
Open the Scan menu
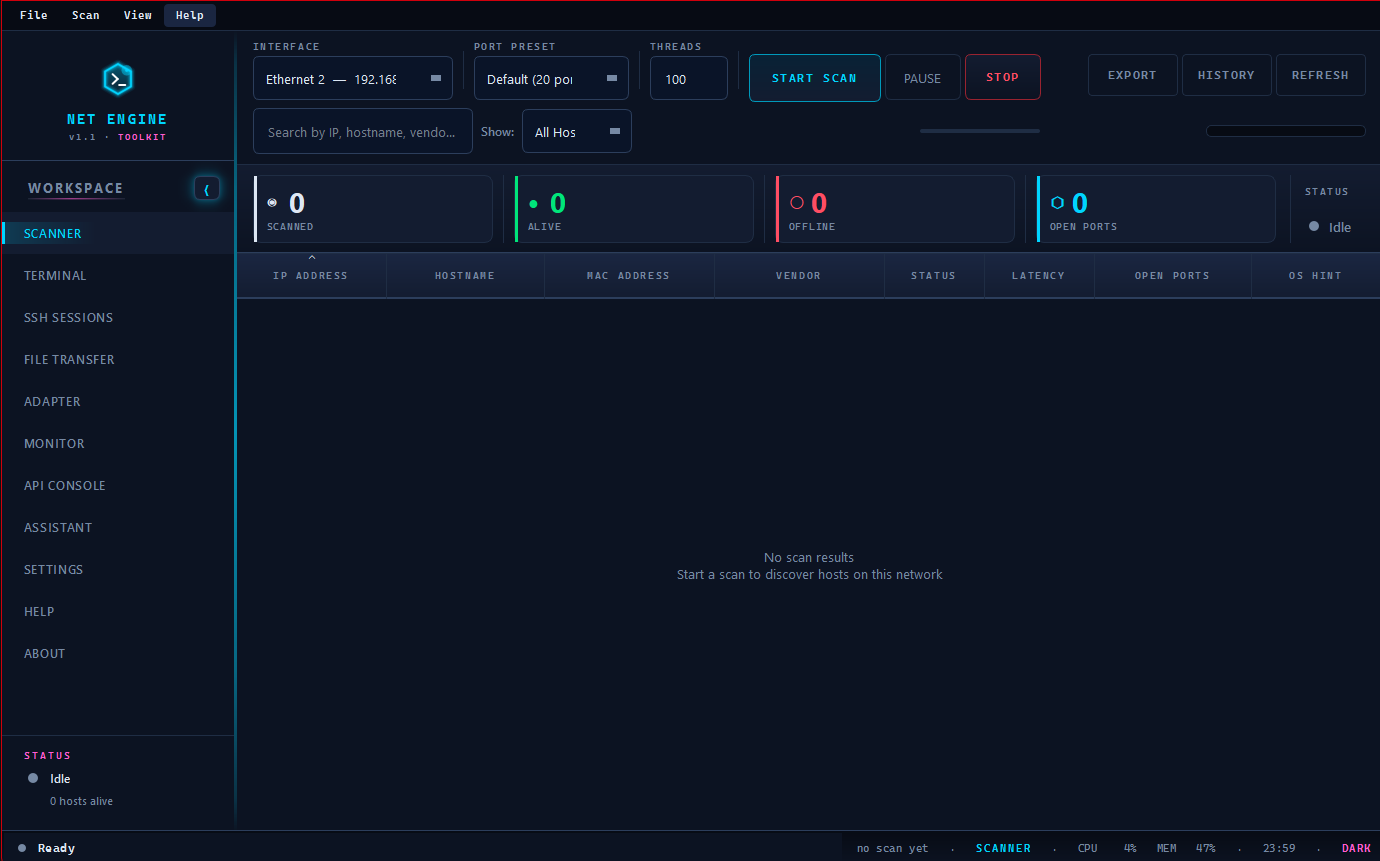[x=86, y=15]
